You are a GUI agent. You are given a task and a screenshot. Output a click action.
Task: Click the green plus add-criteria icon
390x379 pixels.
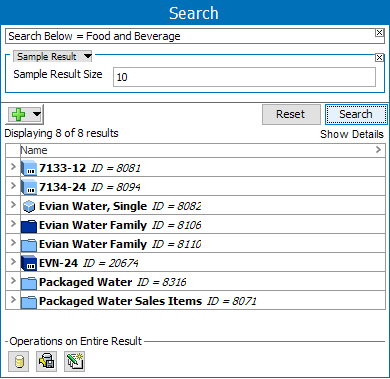tap(18, 115)
